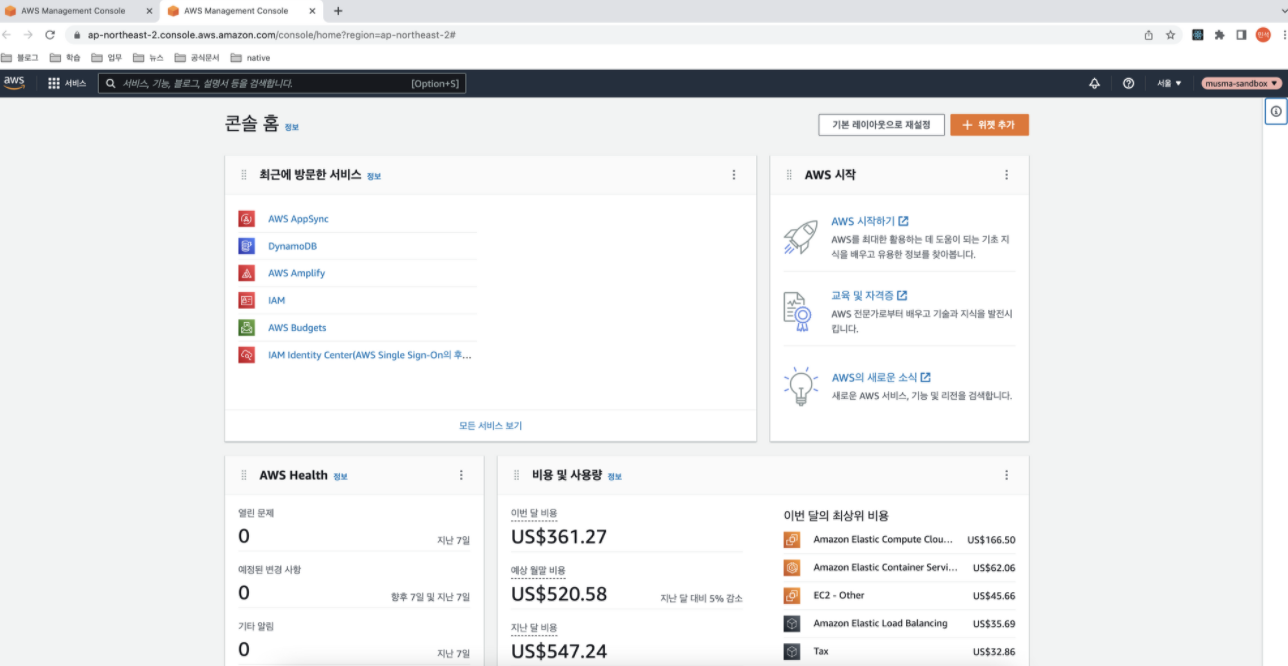
Task: Click the Amazon Elastic Container Service cost icon
Action: (x=792, y=568)
